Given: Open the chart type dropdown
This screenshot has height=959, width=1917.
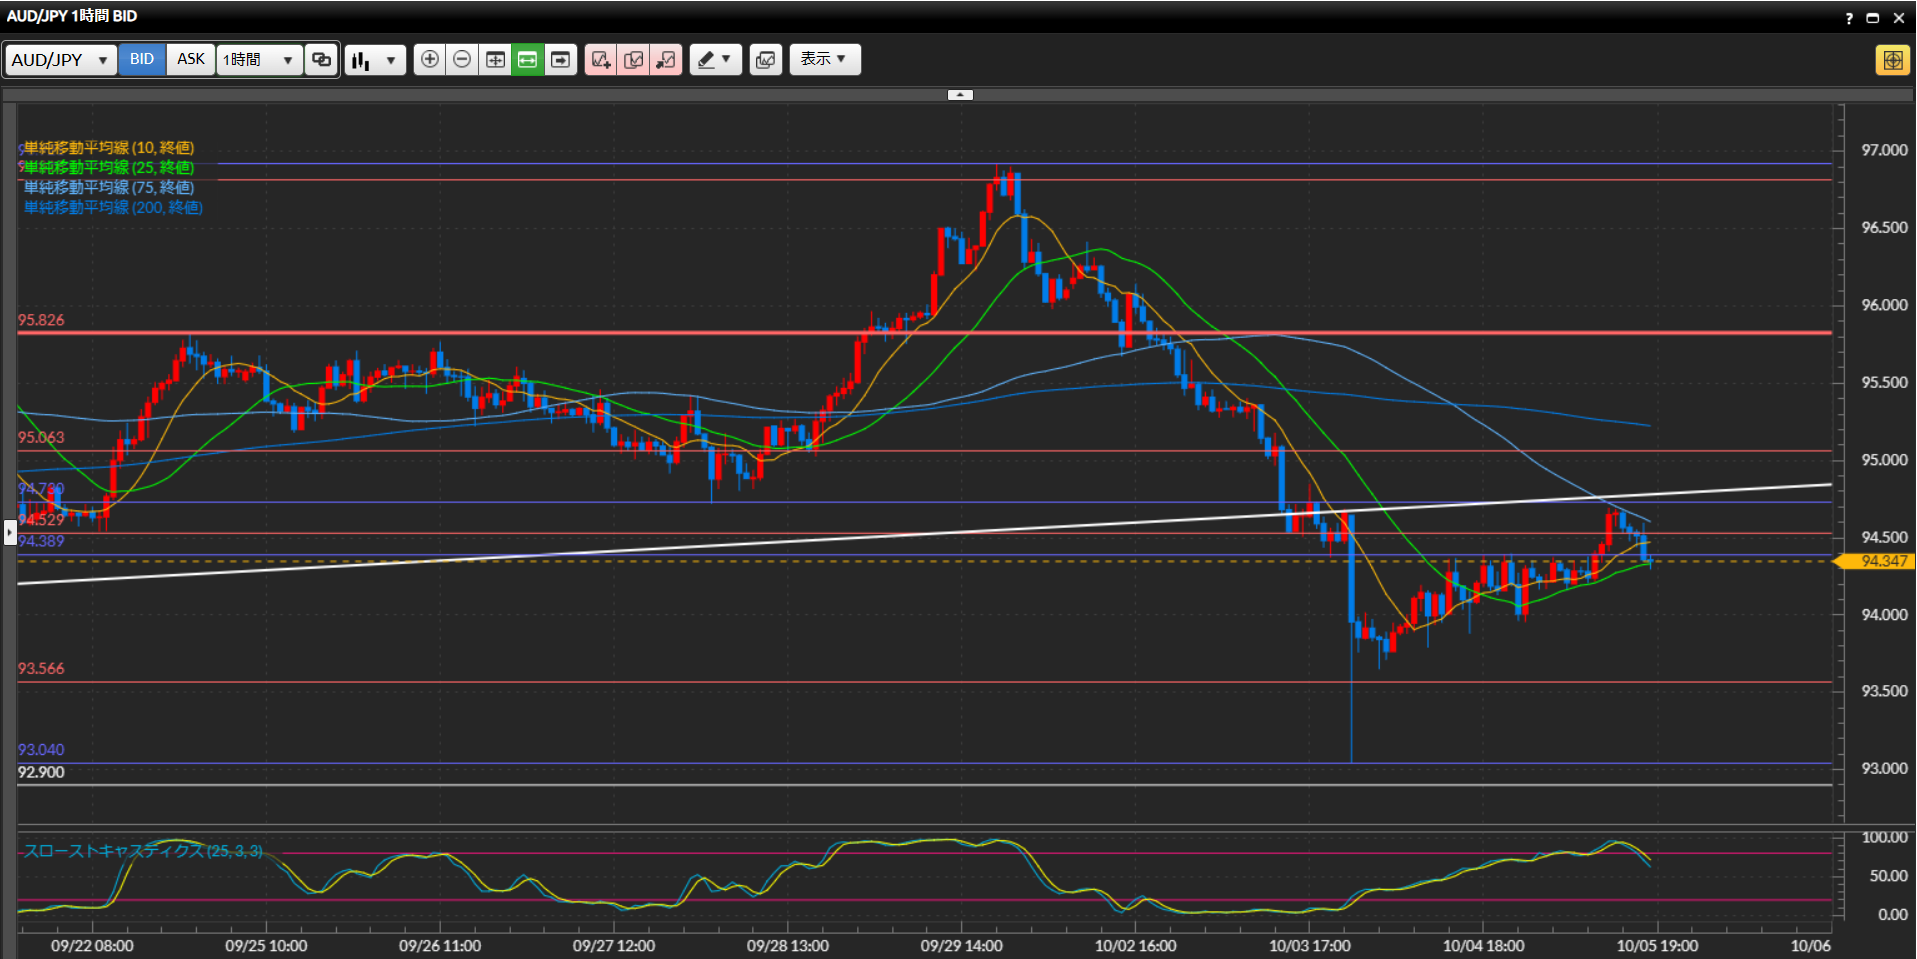Looking at the screenshot, I should pos(375,60).
